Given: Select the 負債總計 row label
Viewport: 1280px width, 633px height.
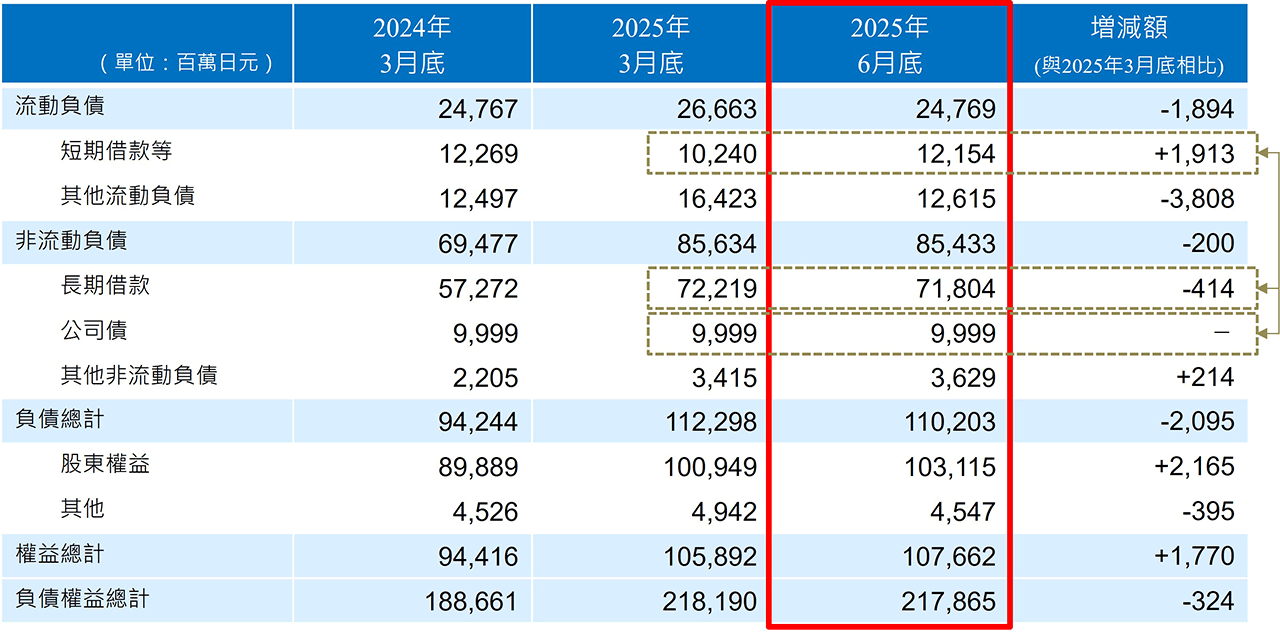Looking at the screenshot, I should pos(58,420).
